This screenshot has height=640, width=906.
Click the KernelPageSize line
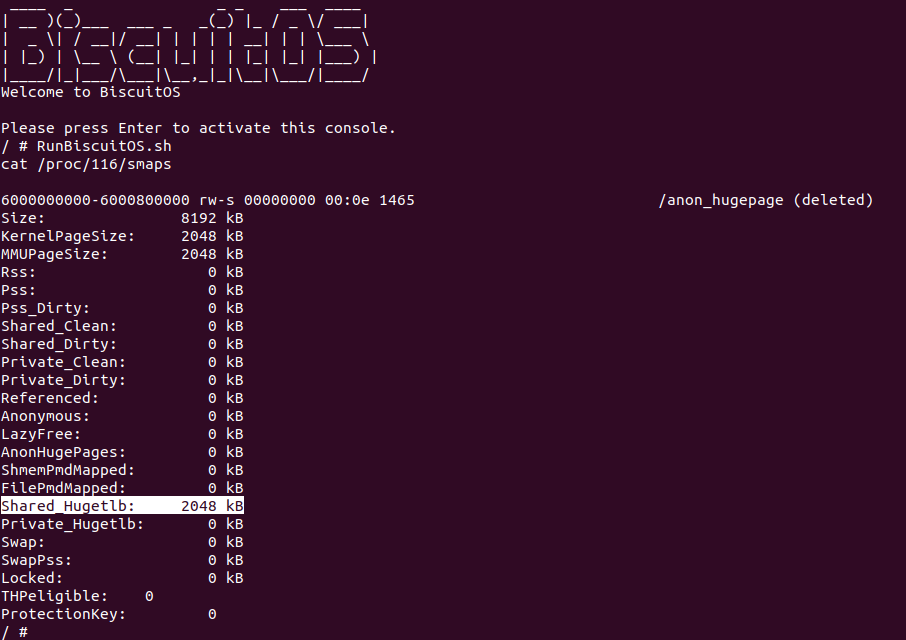pyautogui.click(x=122, y=236)
